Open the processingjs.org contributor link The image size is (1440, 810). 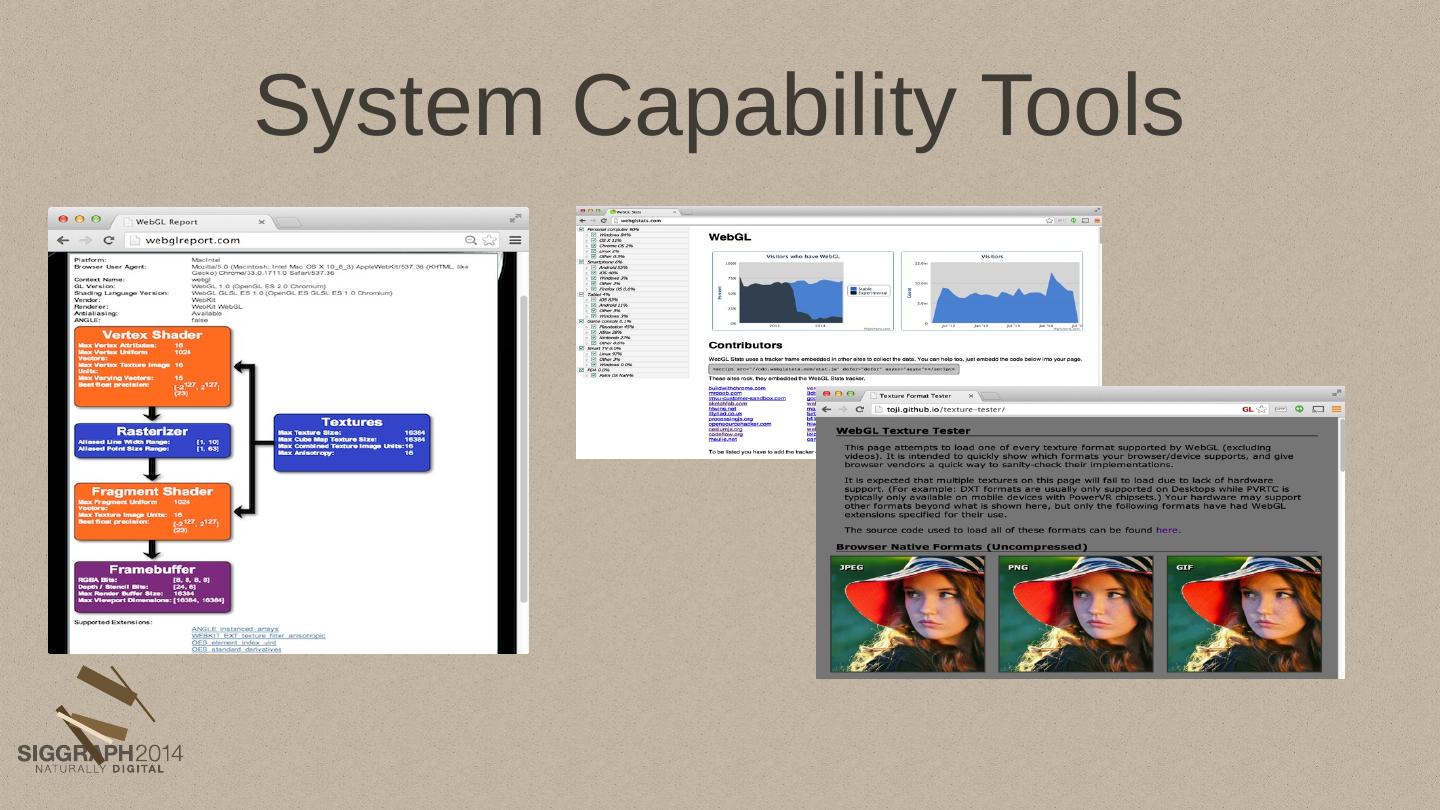(731, 419)
